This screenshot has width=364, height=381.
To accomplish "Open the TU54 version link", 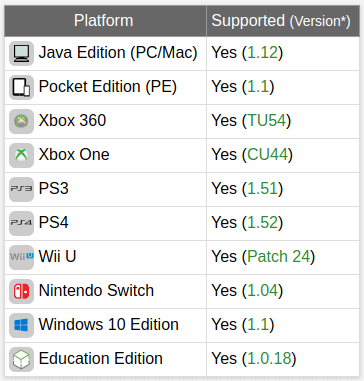I will [266, 121].
